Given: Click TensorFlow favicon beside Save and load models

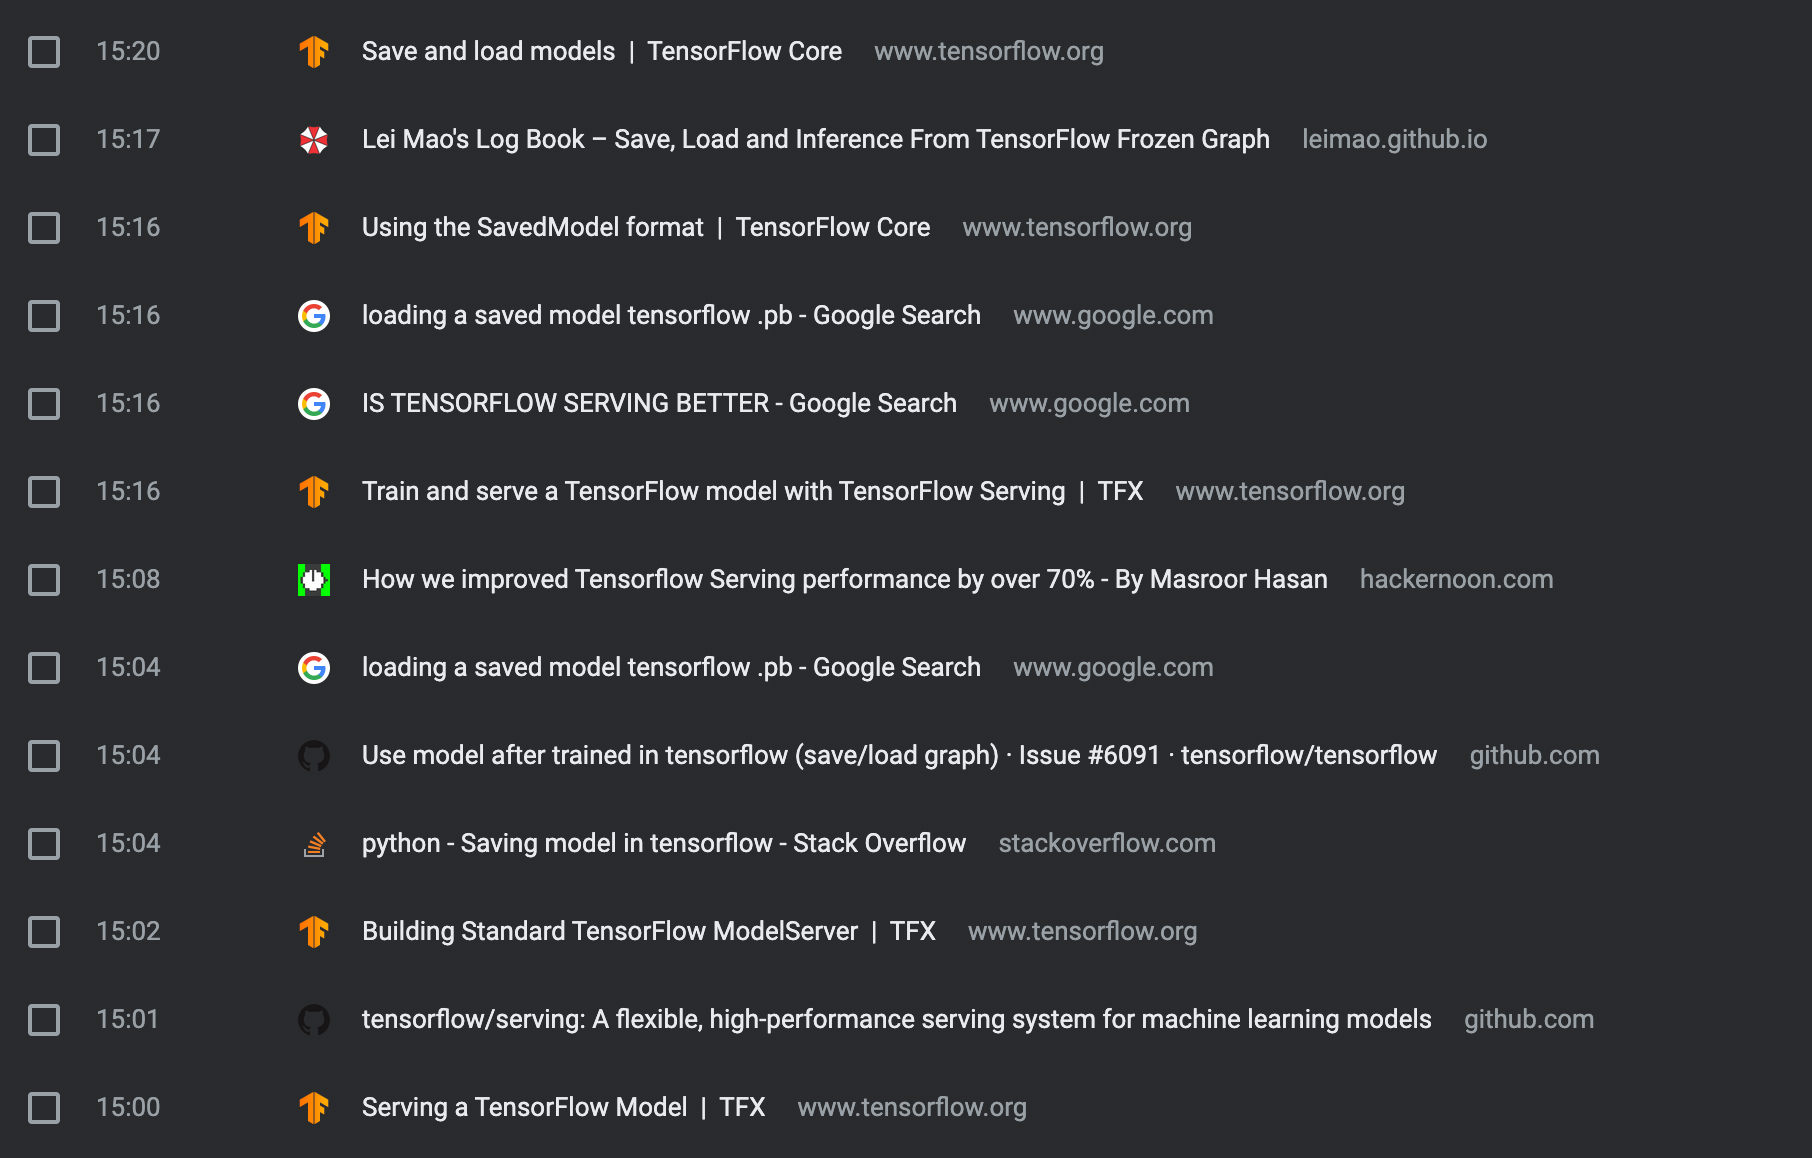Looking at the screenshot, I should point(314,51).
